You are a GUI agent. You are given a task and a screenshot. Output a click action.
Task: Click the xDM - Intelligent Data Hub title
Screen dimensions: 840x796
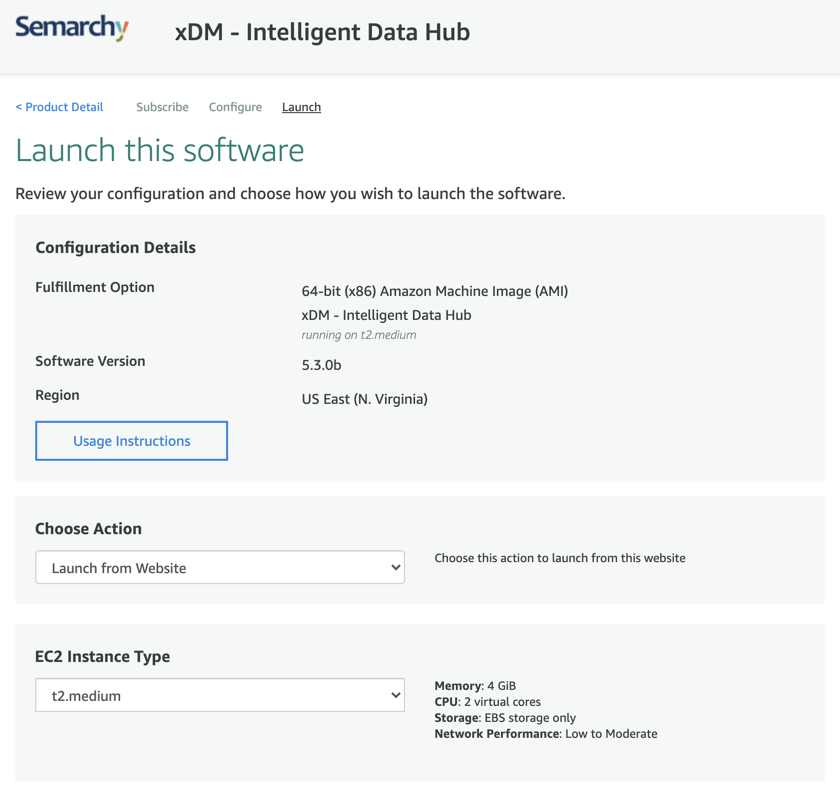point(322,32)
